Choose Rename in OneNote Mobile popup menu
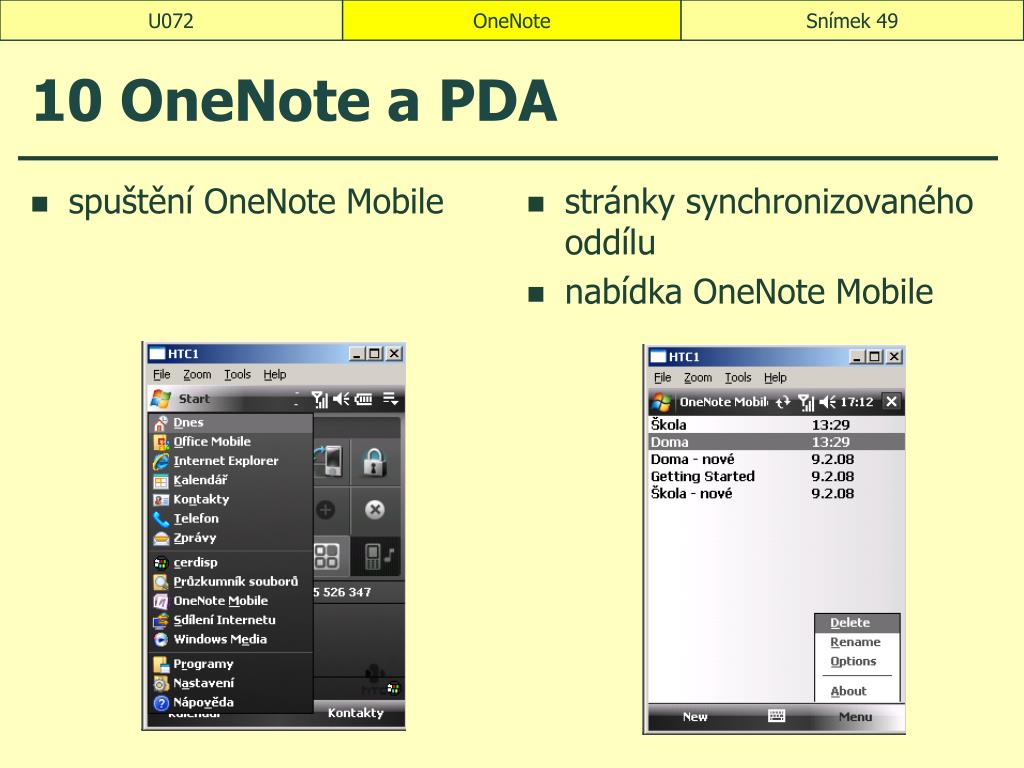 tap(857, 642)
